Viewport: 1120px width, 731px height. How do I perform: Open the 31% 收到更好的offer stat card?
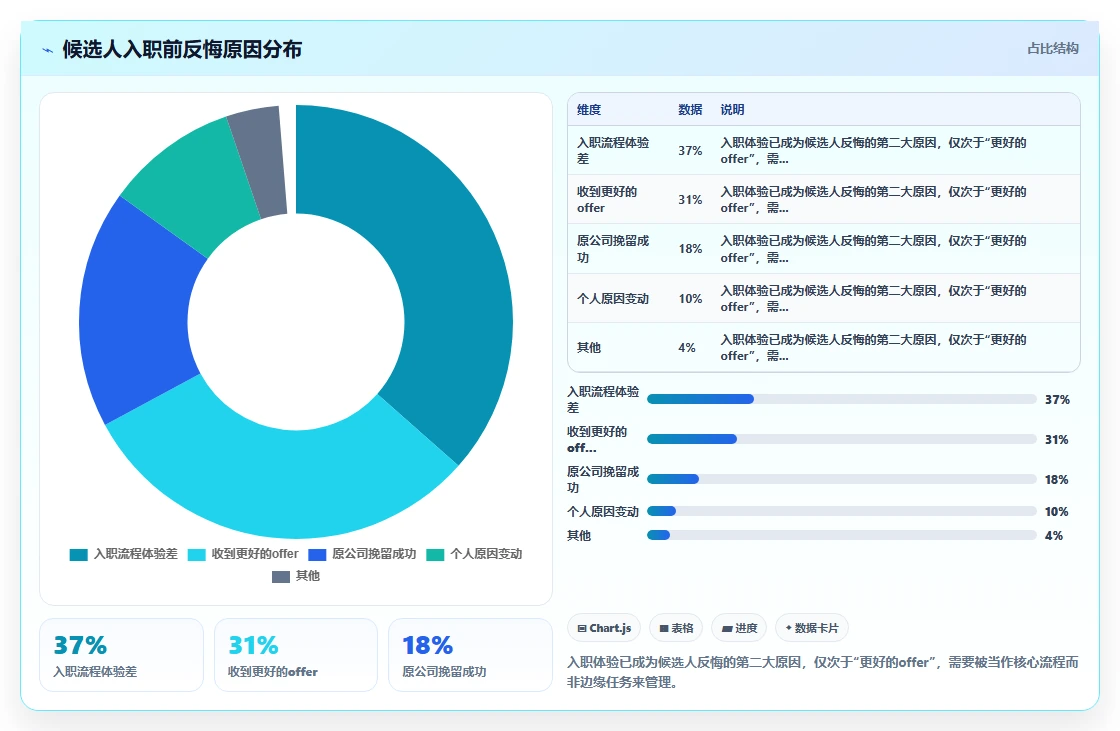(x=296, y=655)
